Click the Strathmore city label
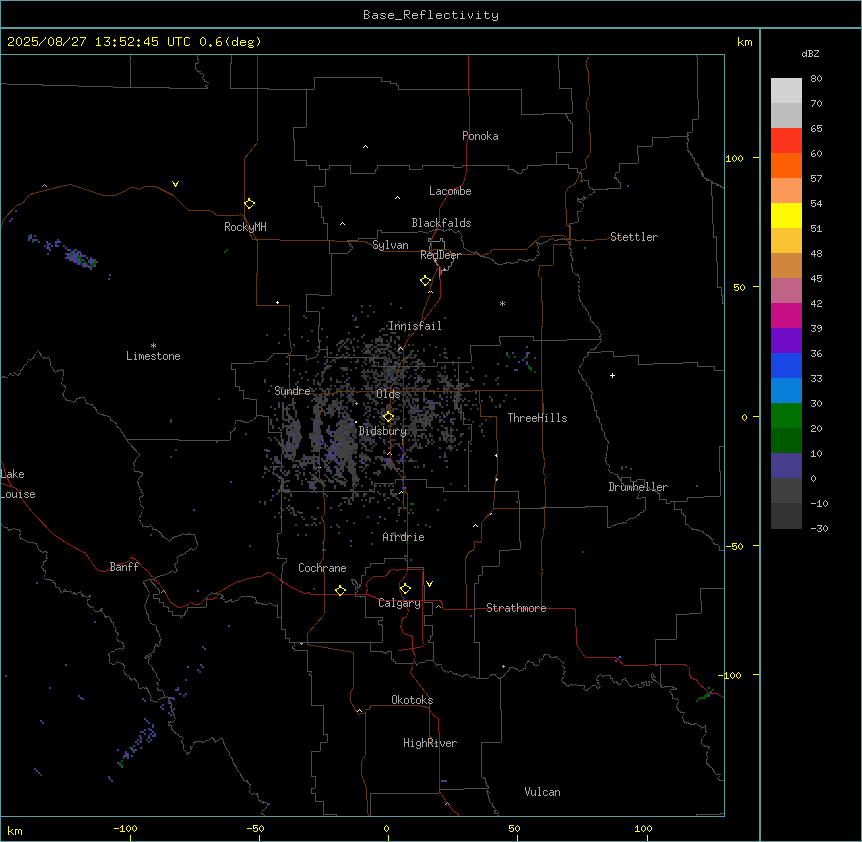862x842 pixels. [x=516, y=608]
